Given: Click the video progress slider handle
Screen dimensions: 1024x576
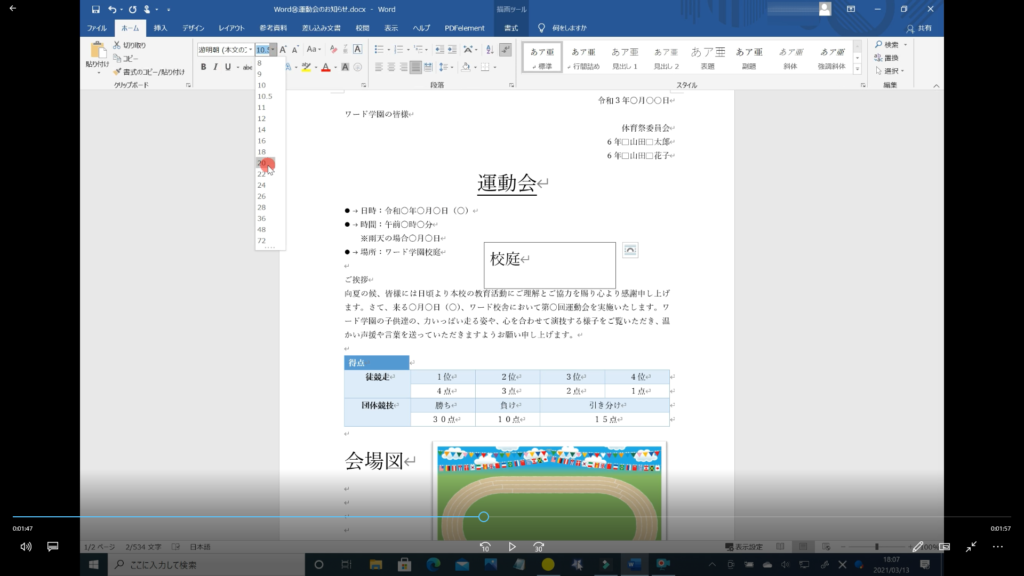Looking at the screenshot, I should coord(483,517).
